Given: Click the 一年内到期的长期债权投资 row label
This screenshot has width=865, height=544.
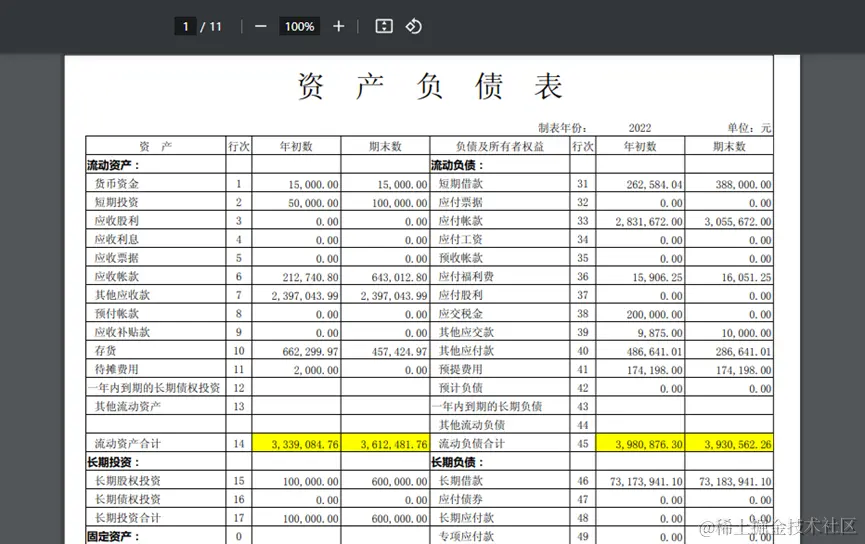Looking at the screenshot, I should 154,388.
